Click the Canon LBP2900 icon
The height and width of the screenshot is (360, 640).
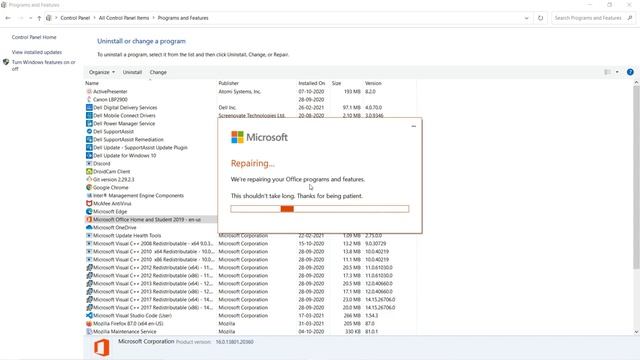click(89, 99)
